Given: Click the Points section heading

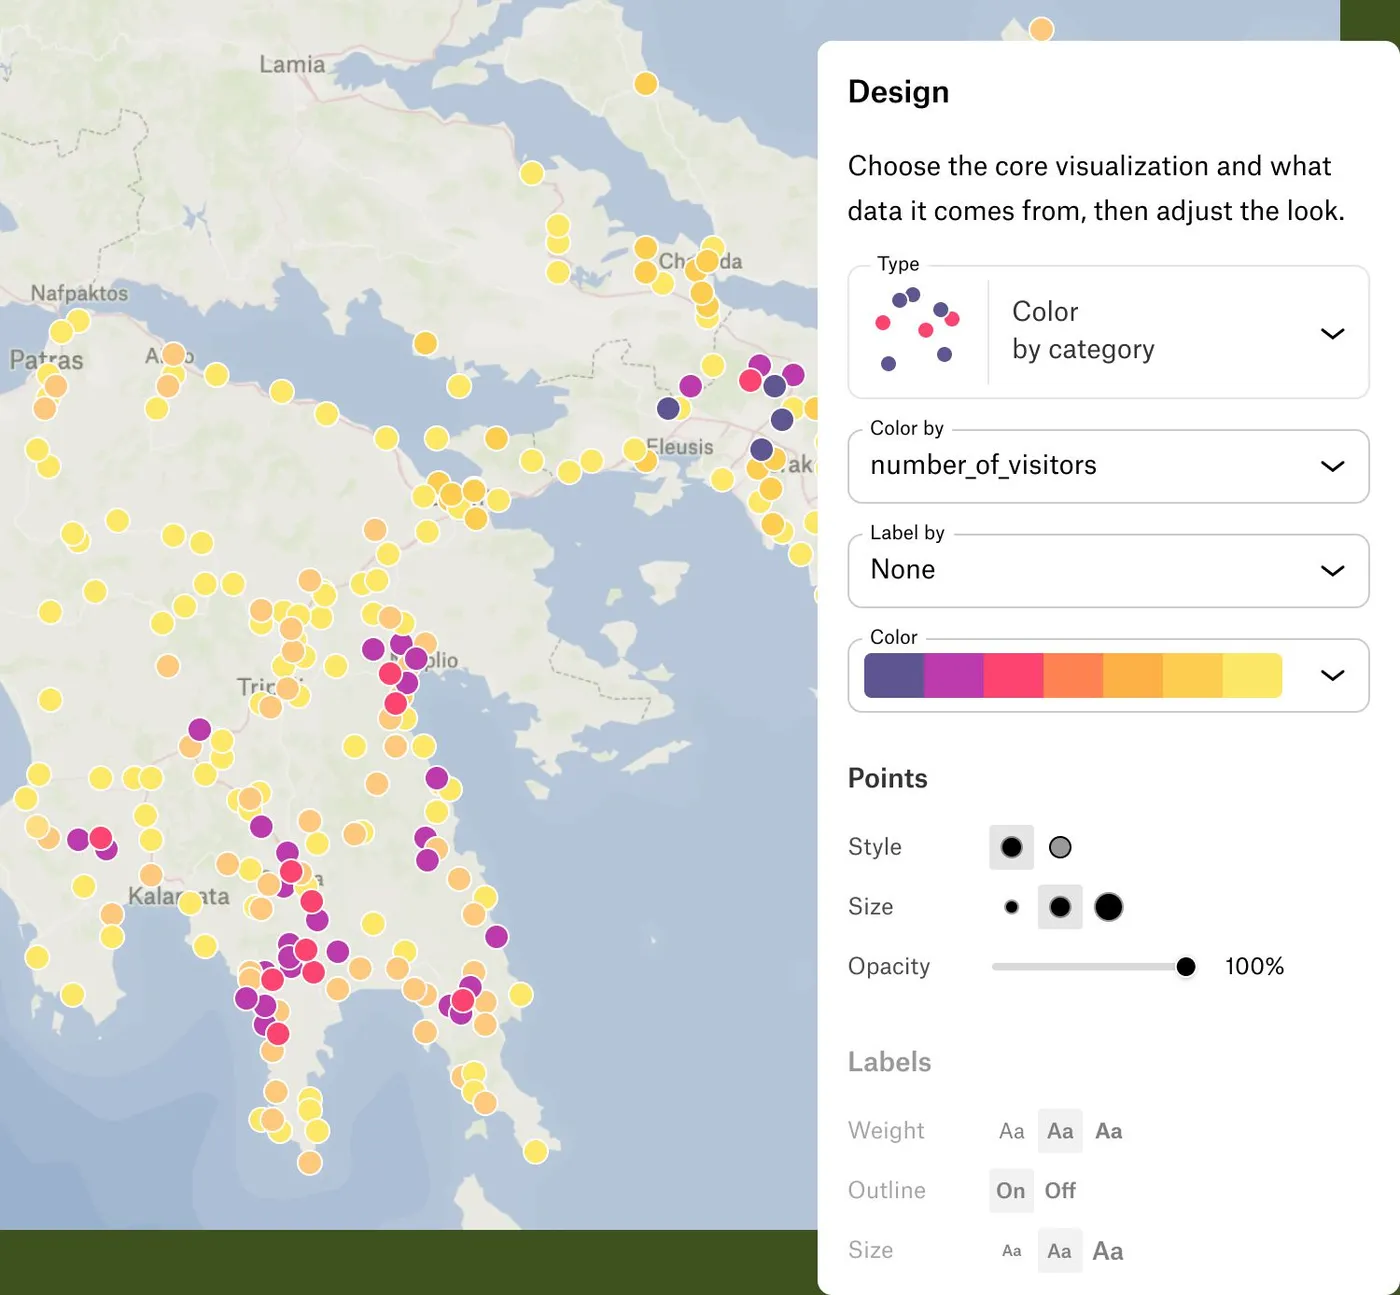Looking at the screenshot, I should [888, 778].
